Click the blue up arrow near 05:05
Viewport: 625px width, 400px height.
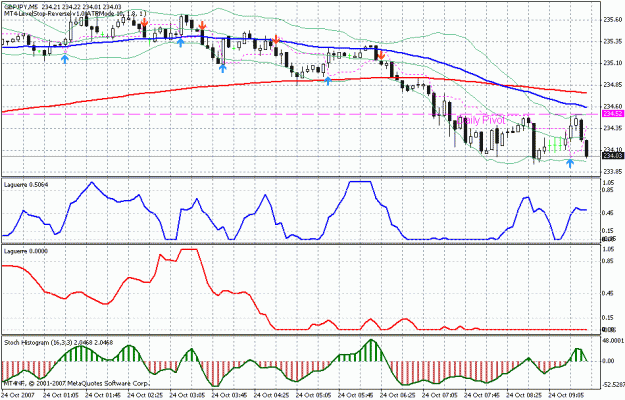tap(328, 81)
